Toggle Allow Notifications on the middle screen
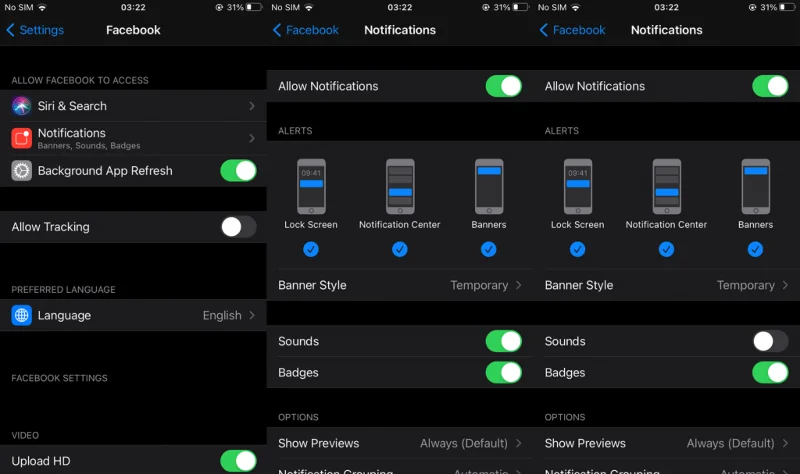The image size is (800, 474). pos(504,86)
